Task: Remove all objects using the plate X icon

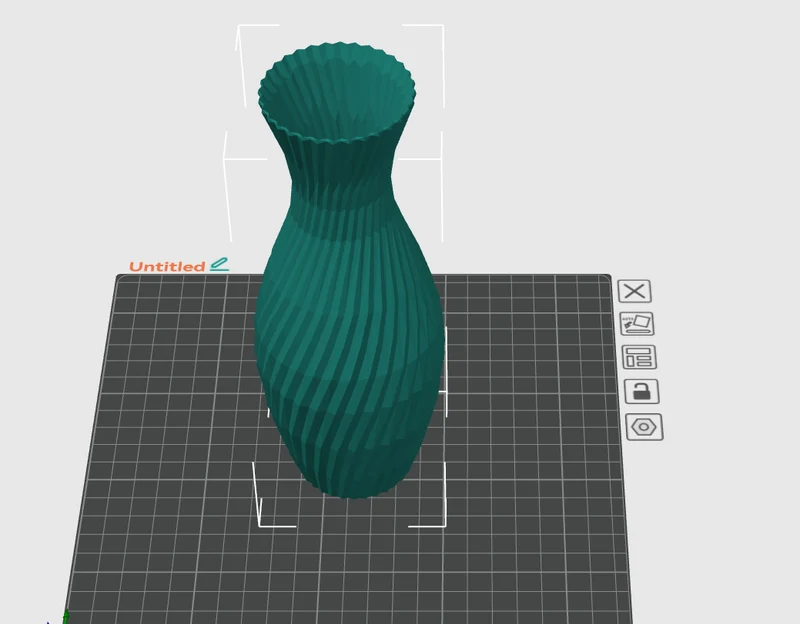Action: (x=634, y=291)
